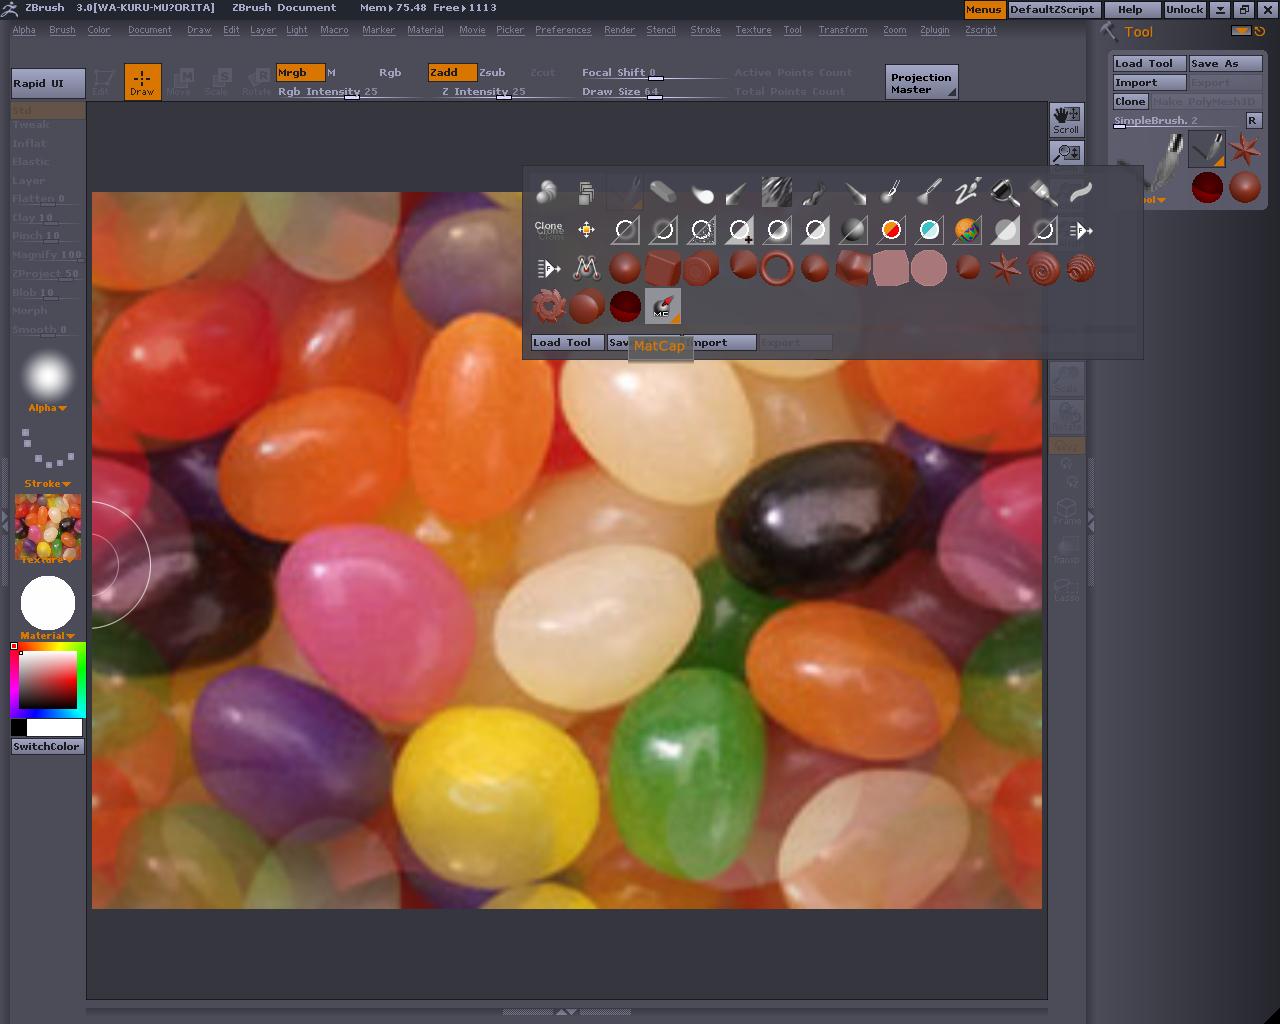Toggle Zadd sculpt mode
This screenshot has width=1280, height=1024.
point(451,72)
